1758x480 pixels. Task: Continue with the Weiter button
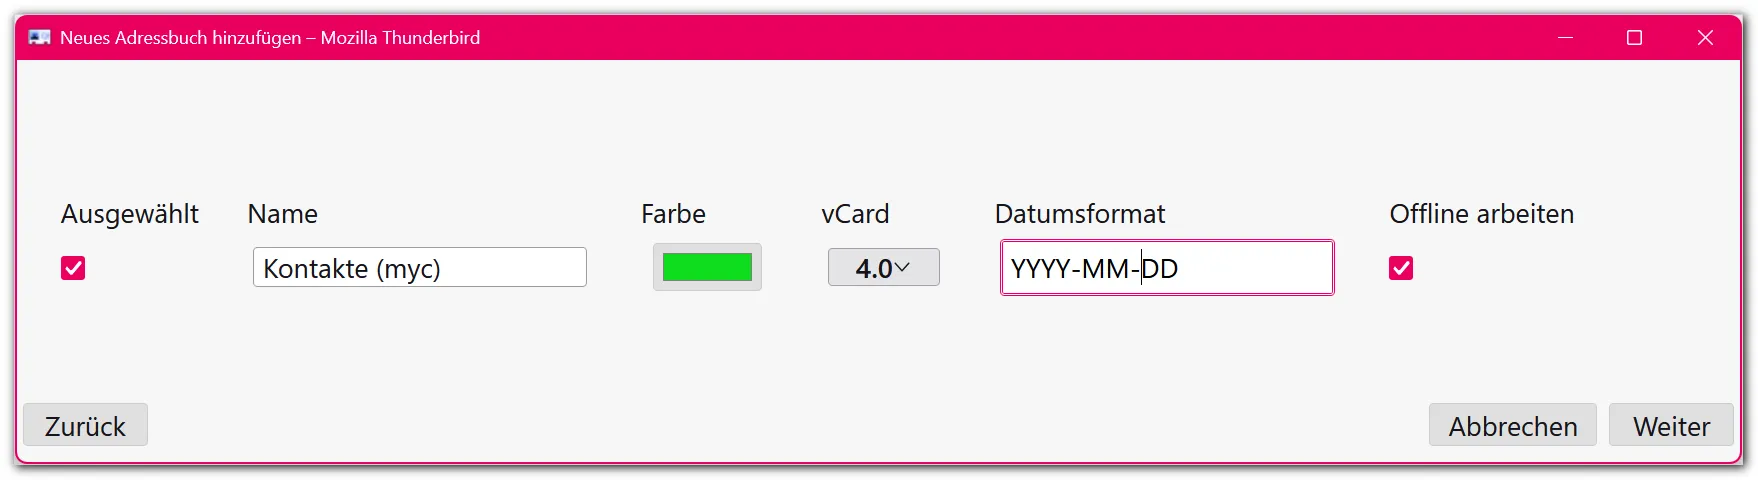pyautogui.click(x=1671, y=425)
